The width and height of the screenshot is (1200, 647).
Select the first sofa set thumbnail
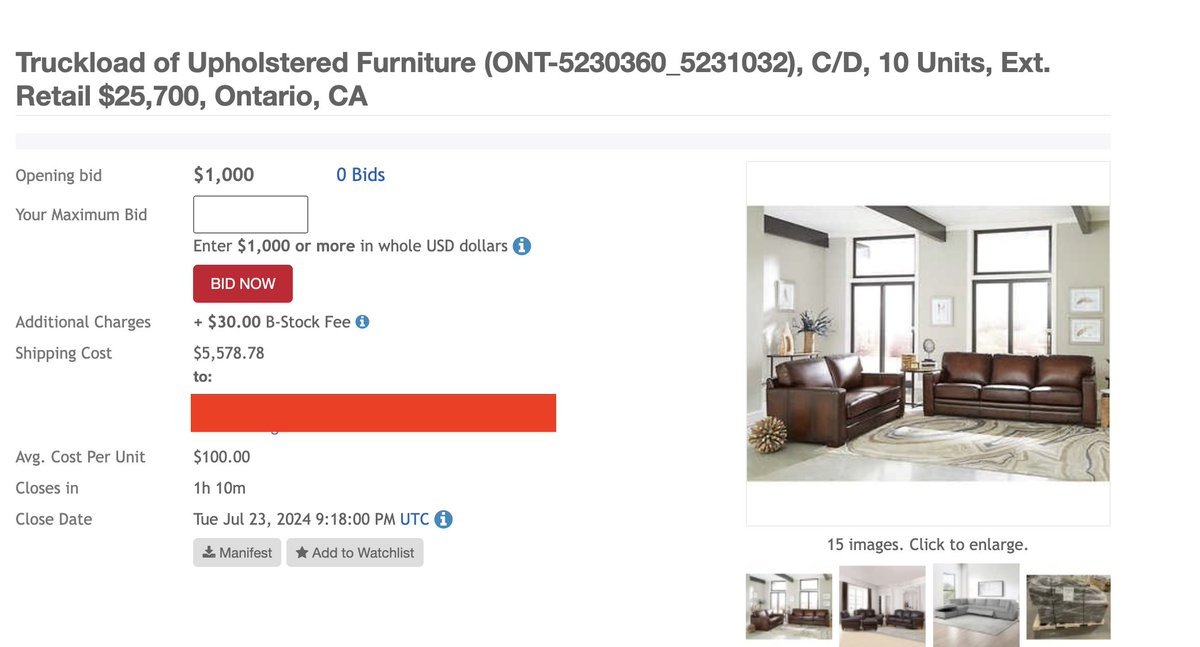click(x=789, y=606)
